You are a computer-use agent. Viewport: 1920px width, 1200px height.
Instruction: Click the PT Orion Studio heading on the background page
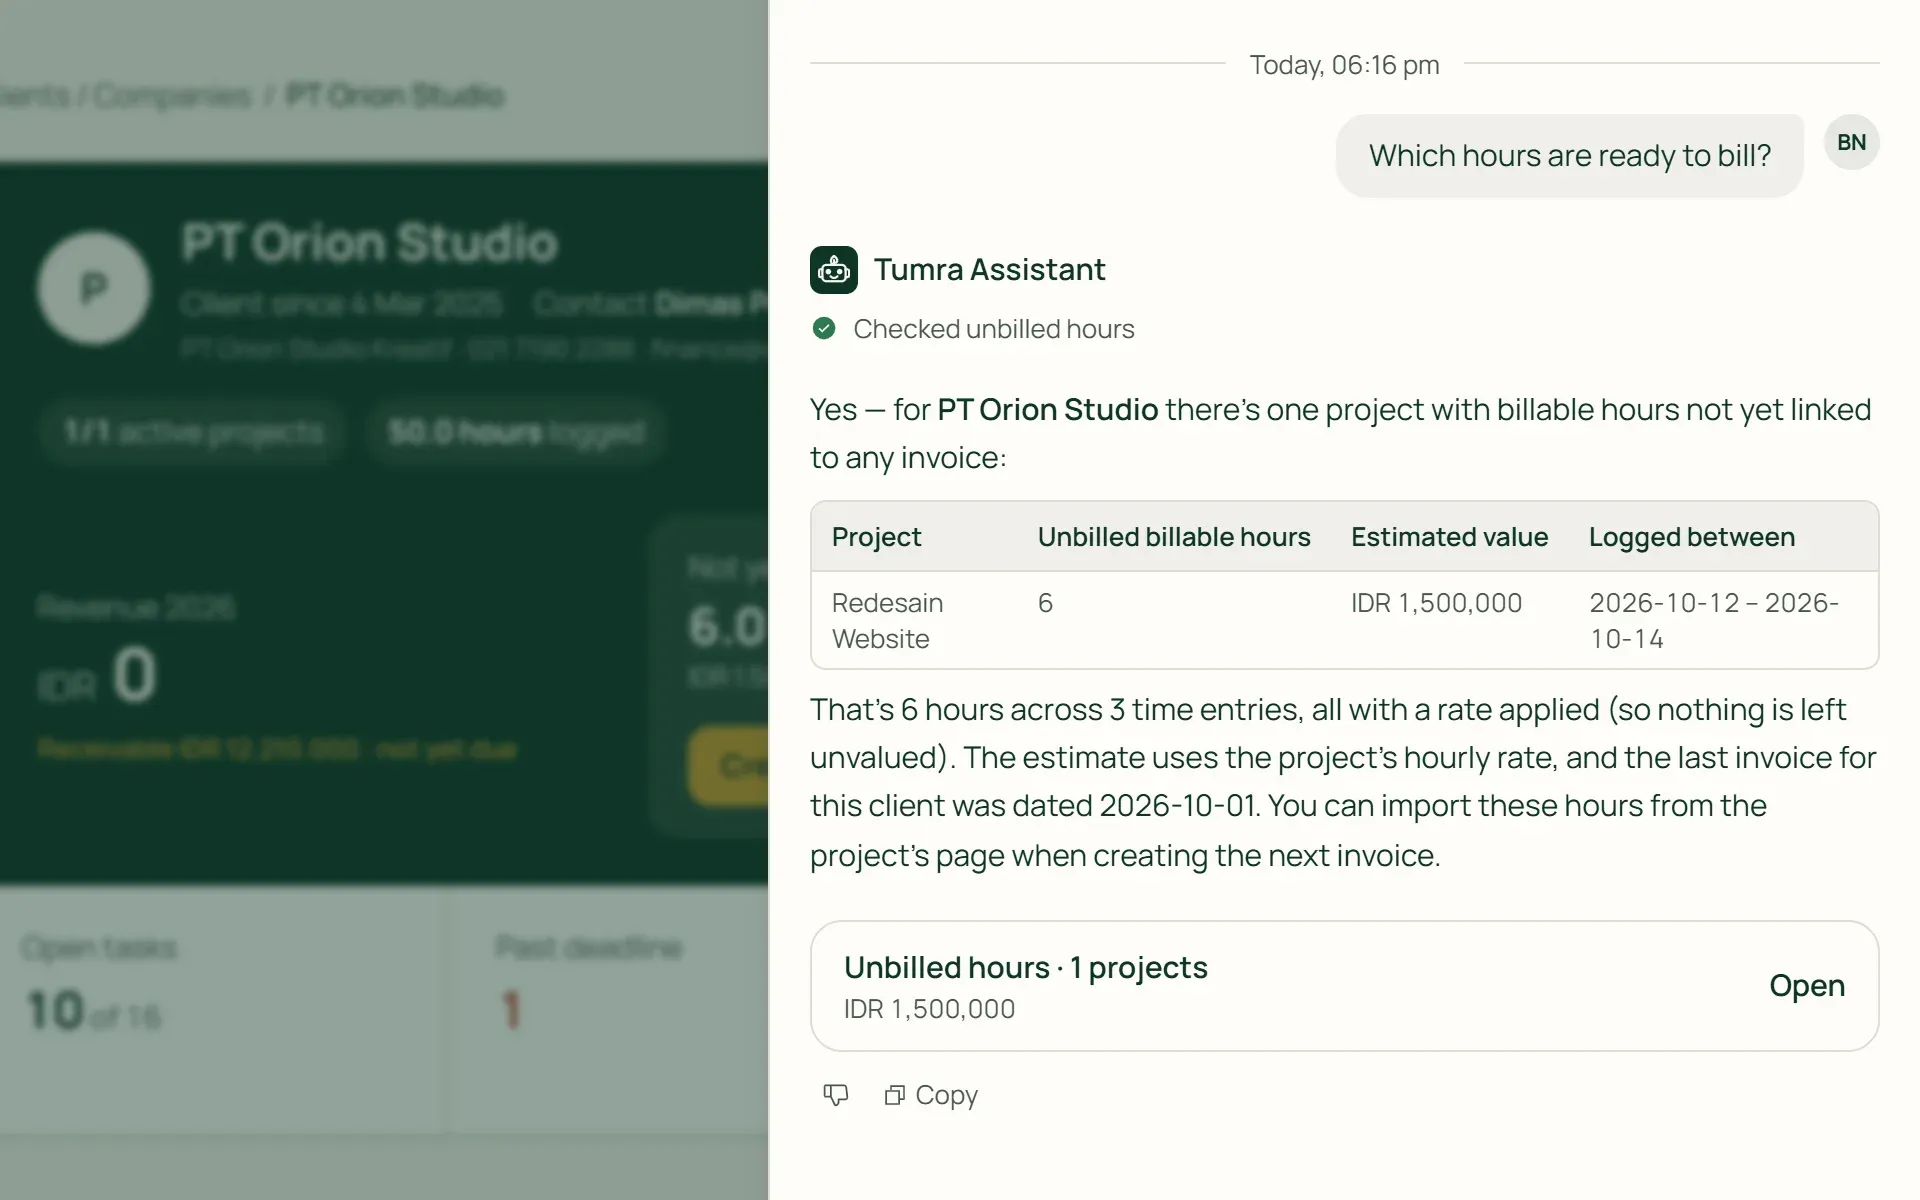[369, 243]
